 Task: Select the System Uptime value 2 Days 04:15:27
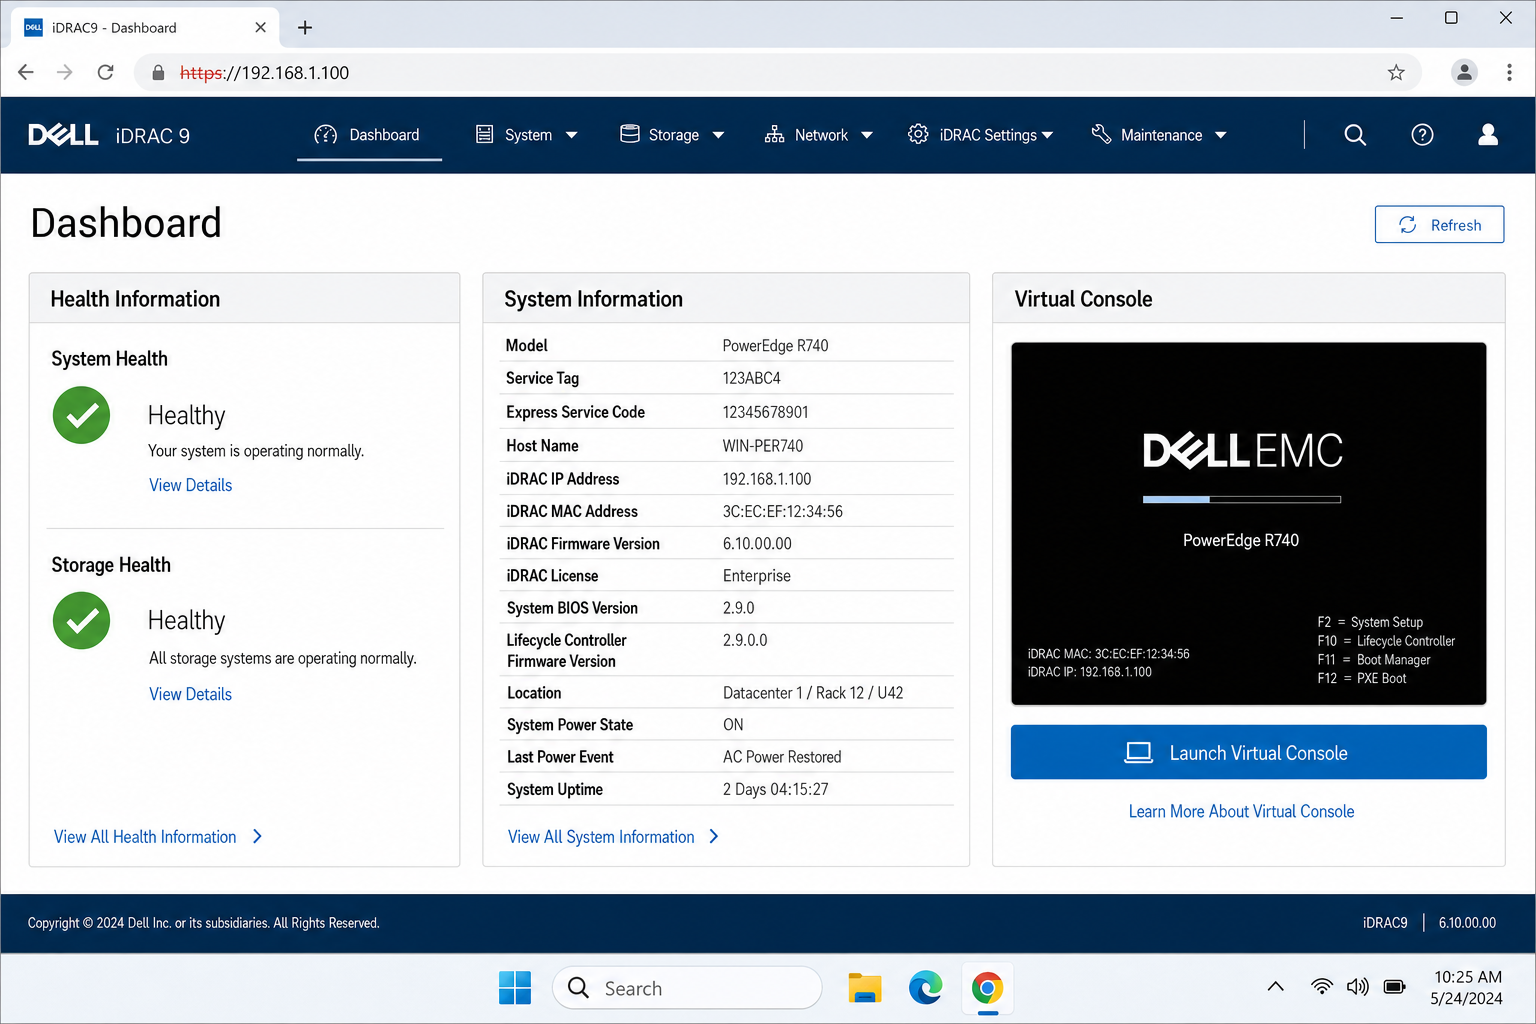click(776, 789)
